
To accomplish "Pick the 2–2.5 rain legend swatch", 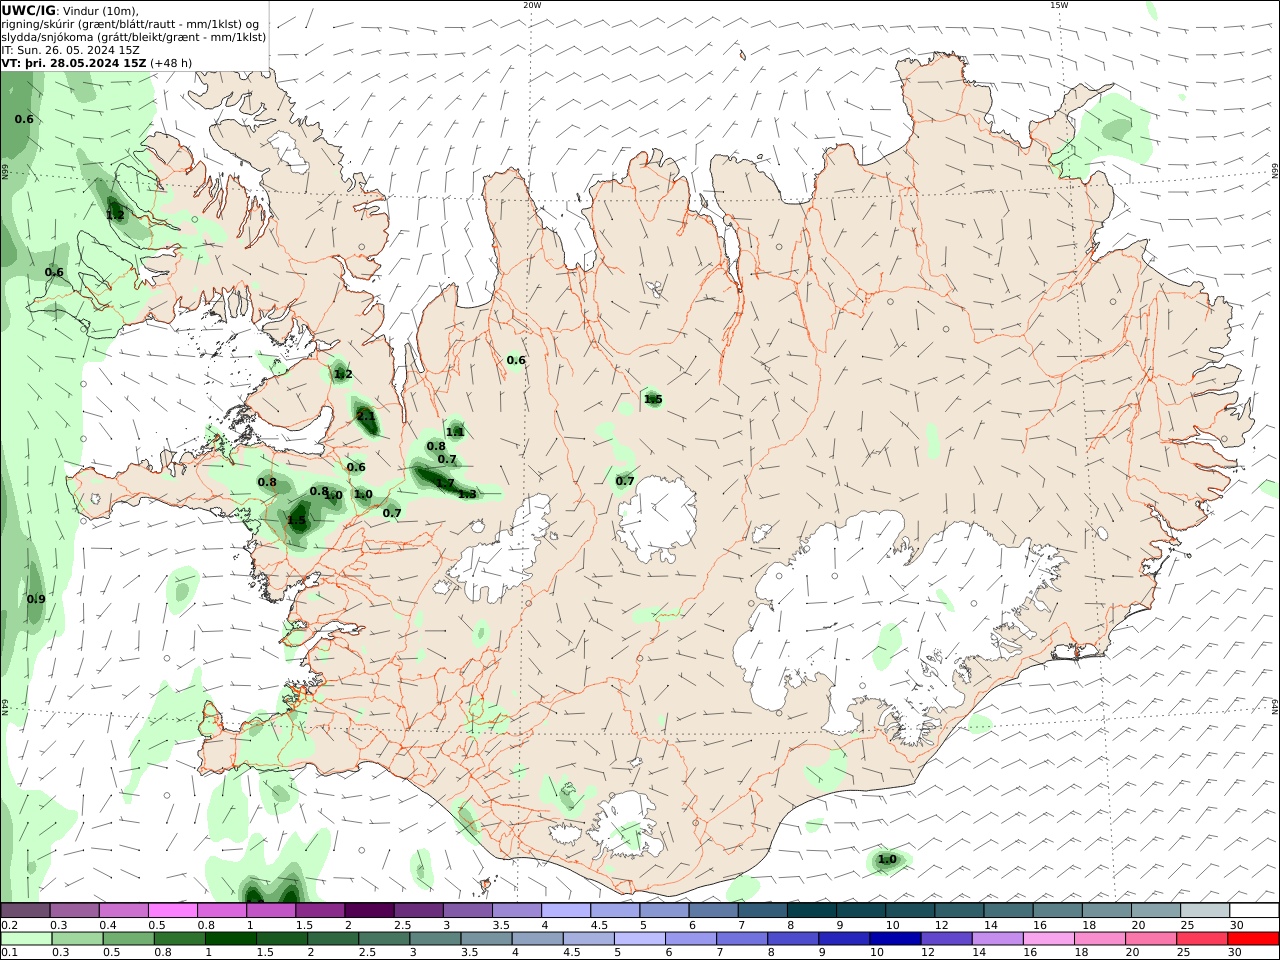I will click(x=333, y=939).
